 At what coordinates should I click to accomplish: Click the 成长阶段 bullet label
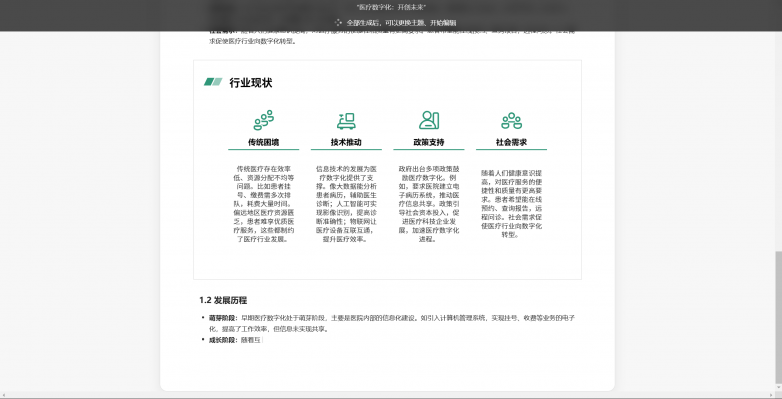(x=223, y=340)
